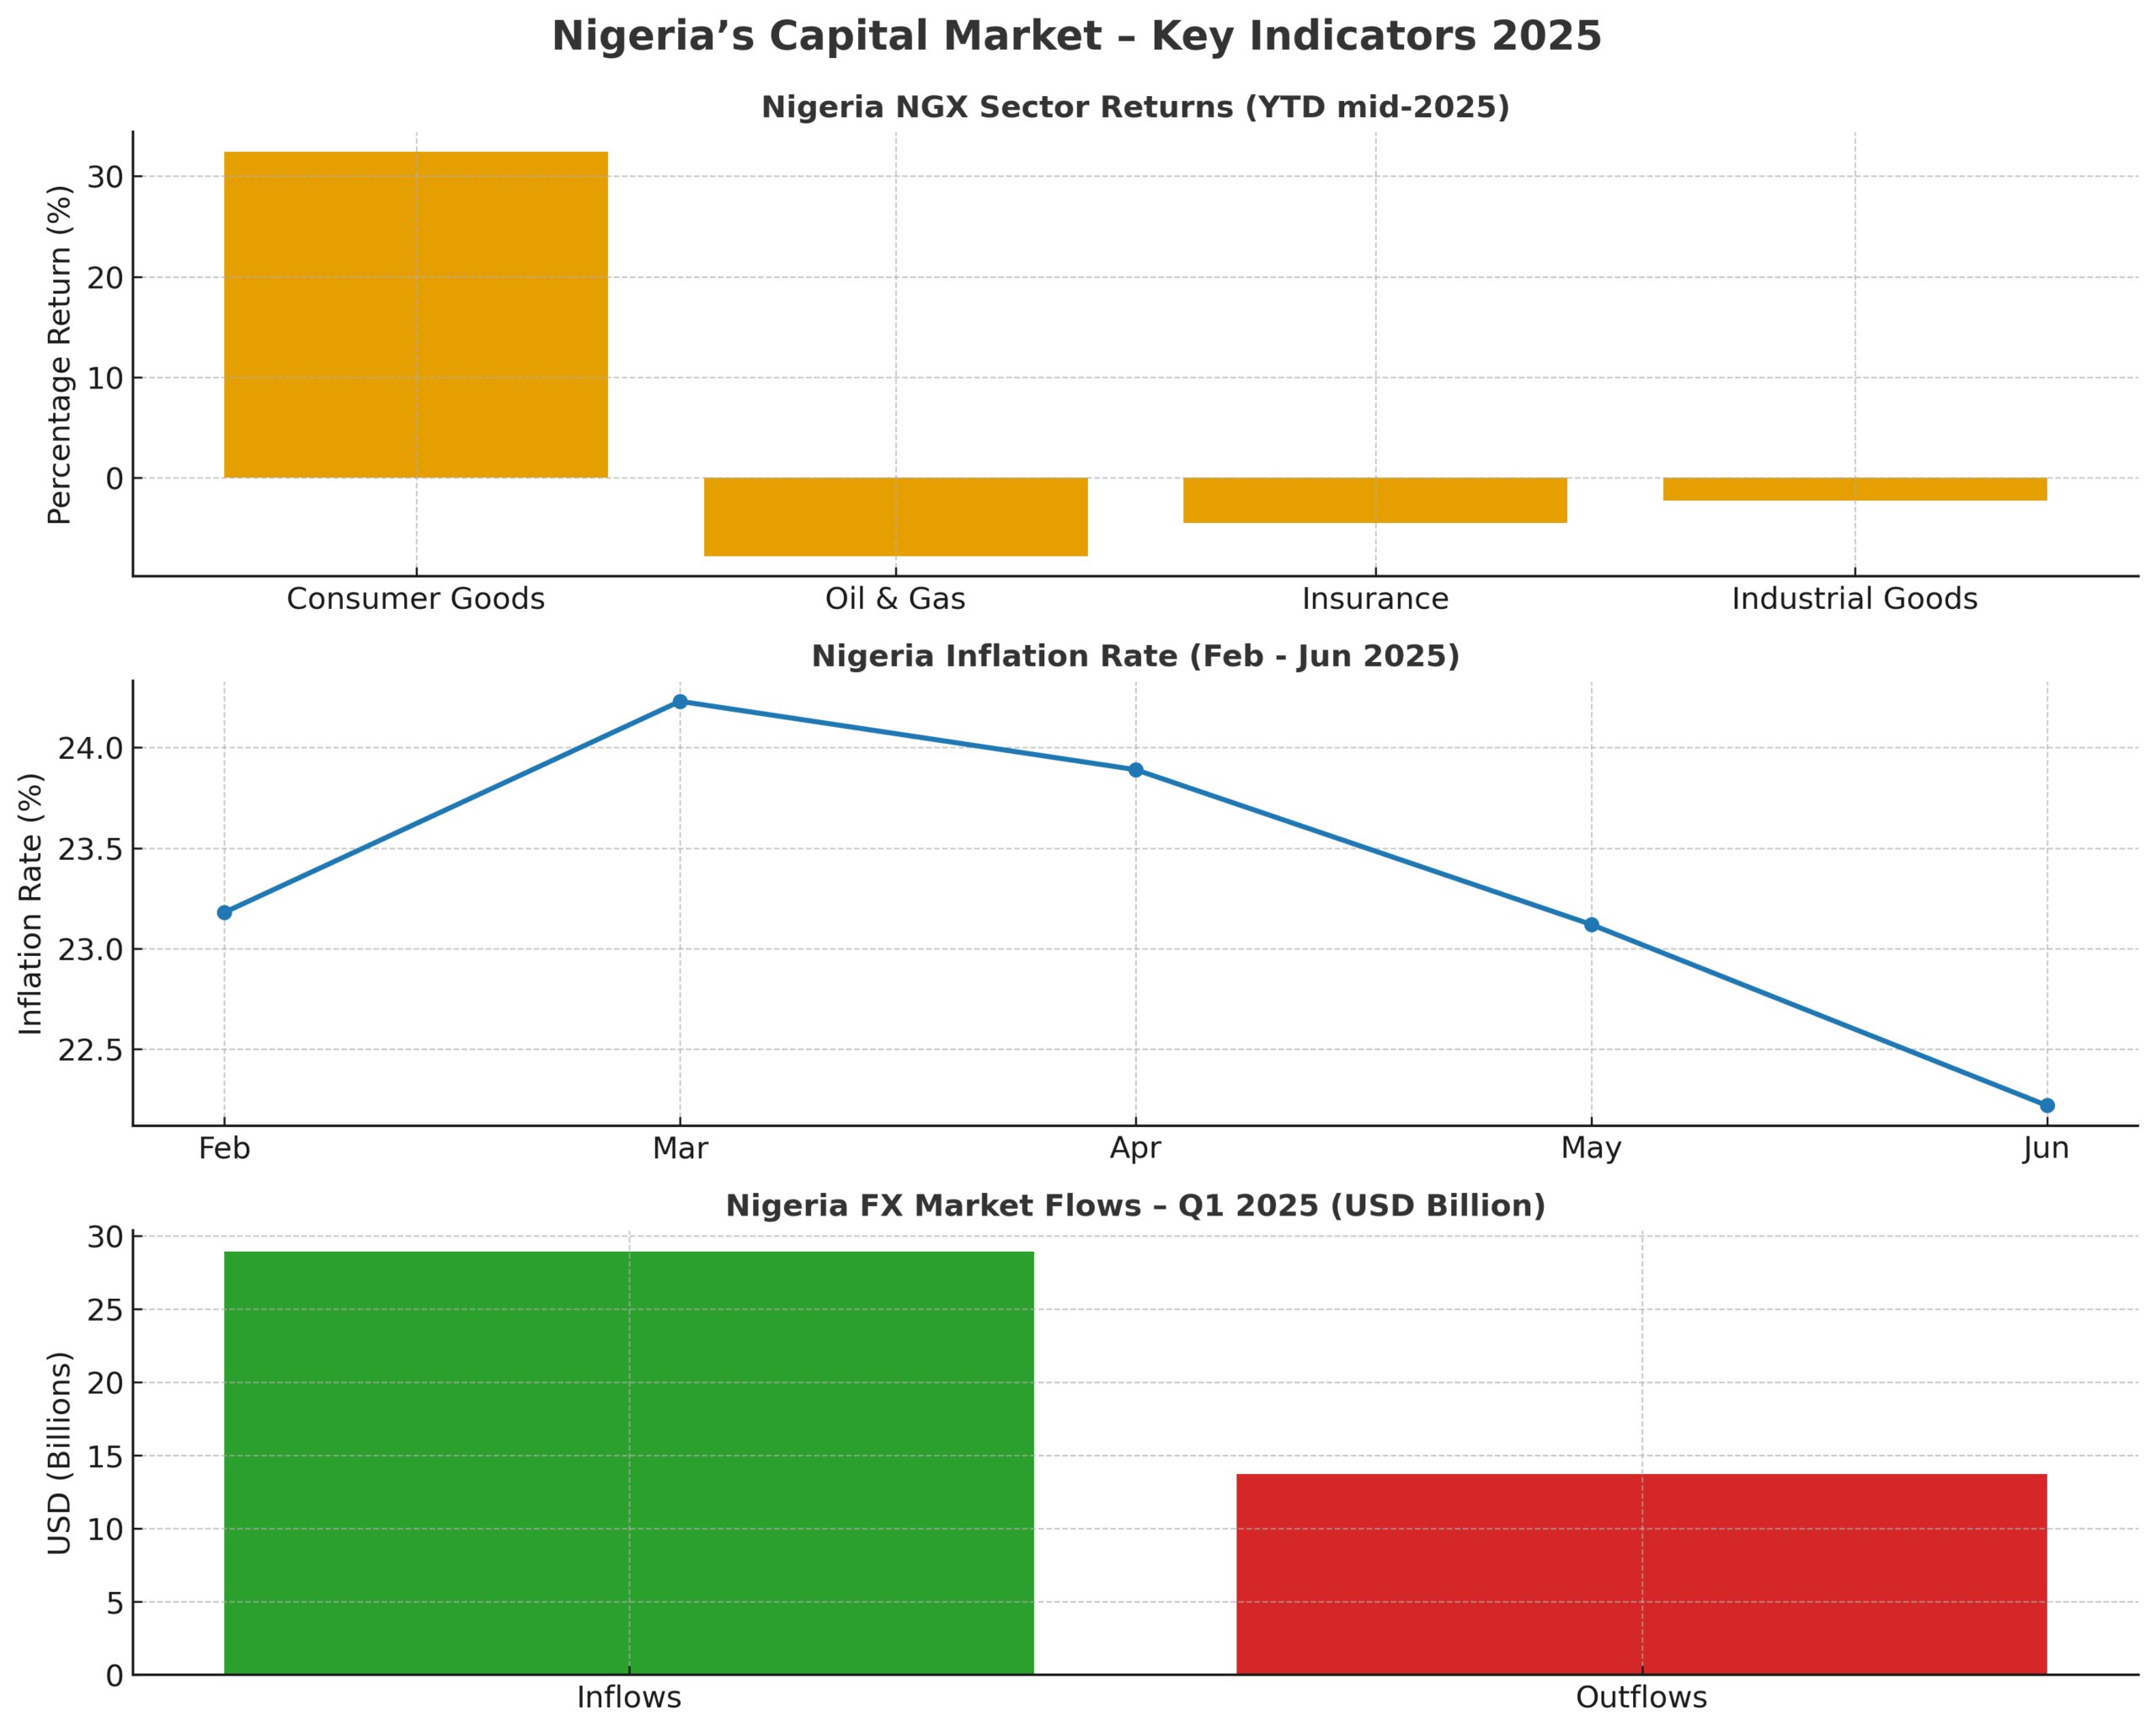This screenshot has height=1731, width=2156.
Task: Click the USD (Billions) axis label
Action: (x=60, y=1453)
